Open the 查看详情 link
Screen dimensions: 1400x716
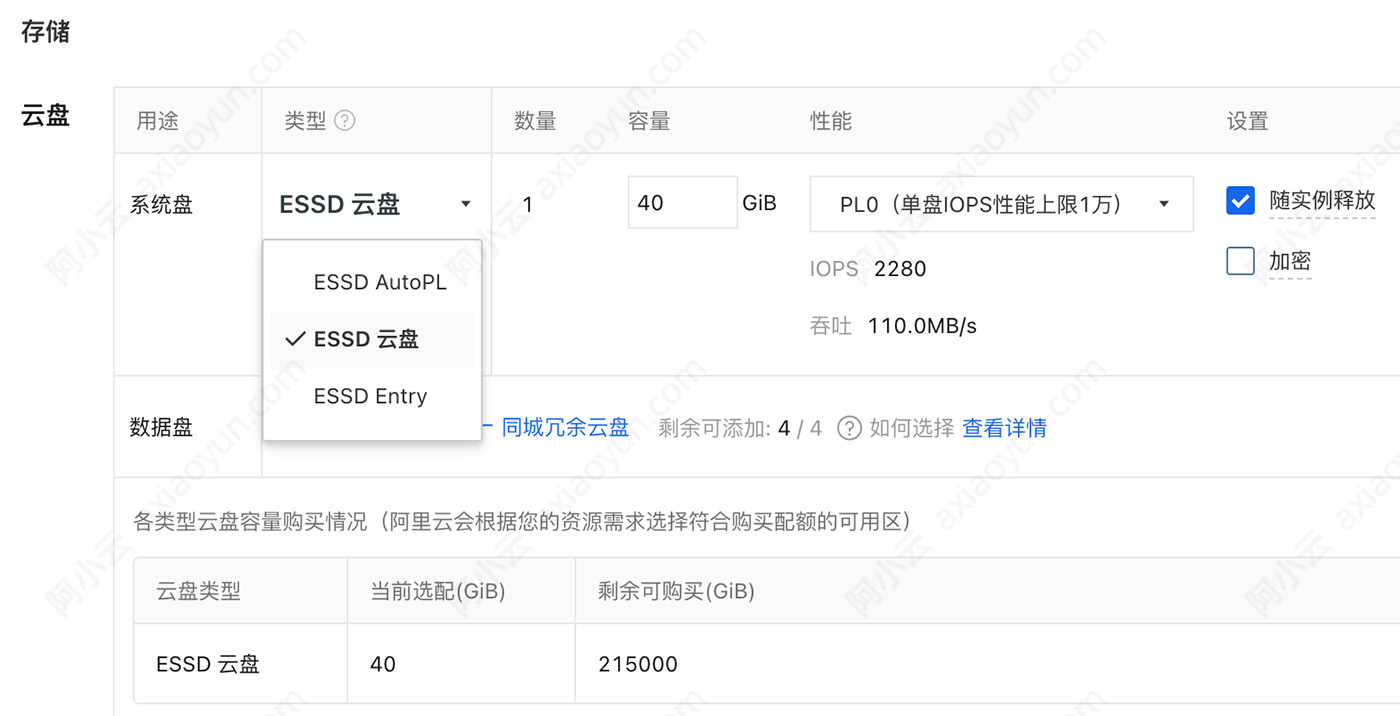point(1004,428)
